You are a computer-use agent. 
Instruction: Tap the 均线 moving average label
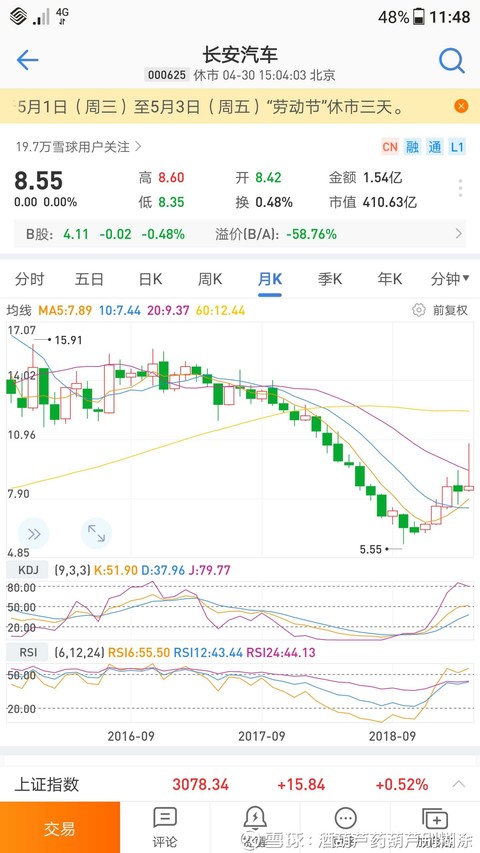[x=19, y=311]
